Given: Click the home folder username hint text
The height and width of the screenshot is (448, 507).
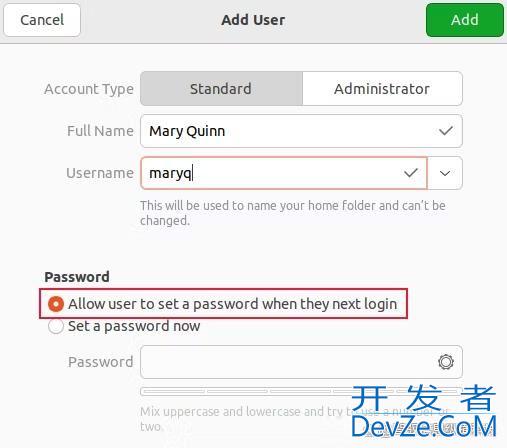Looking at the screenshot, I should coord(293,213).
